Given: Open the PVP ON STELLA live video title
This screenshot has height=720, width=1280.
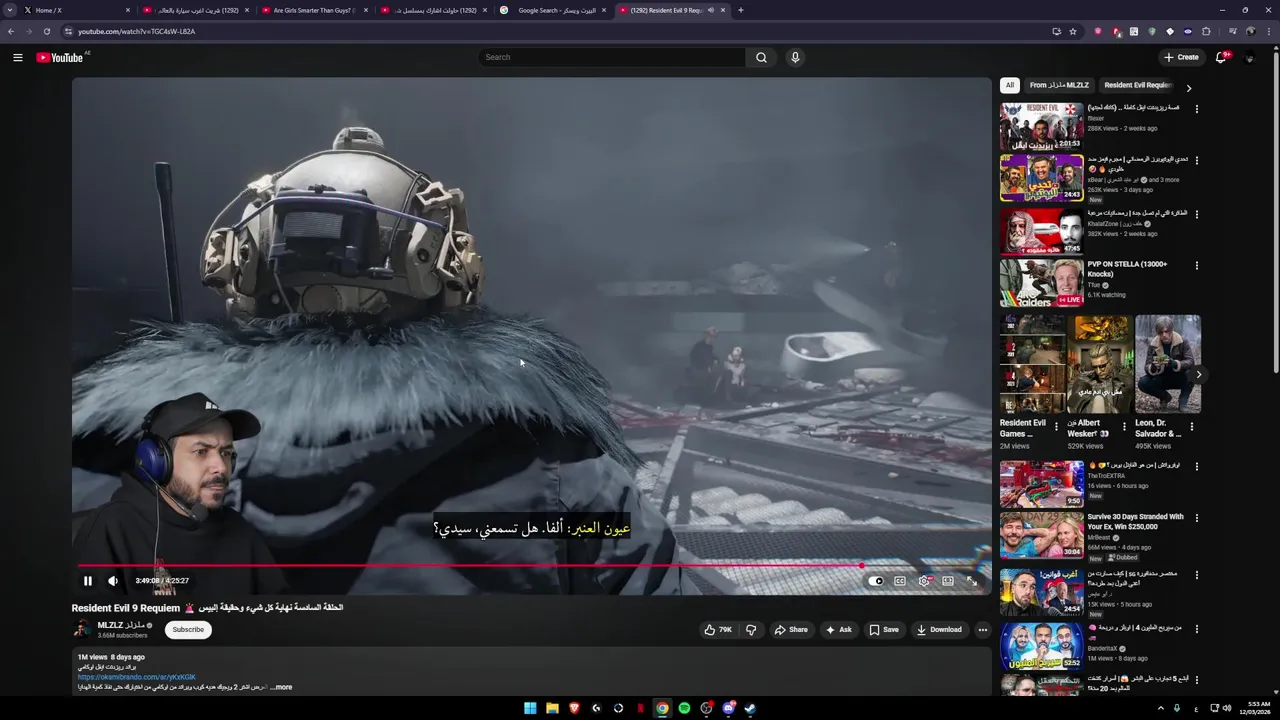Looking at the screenshot, I should [1127, 269].
